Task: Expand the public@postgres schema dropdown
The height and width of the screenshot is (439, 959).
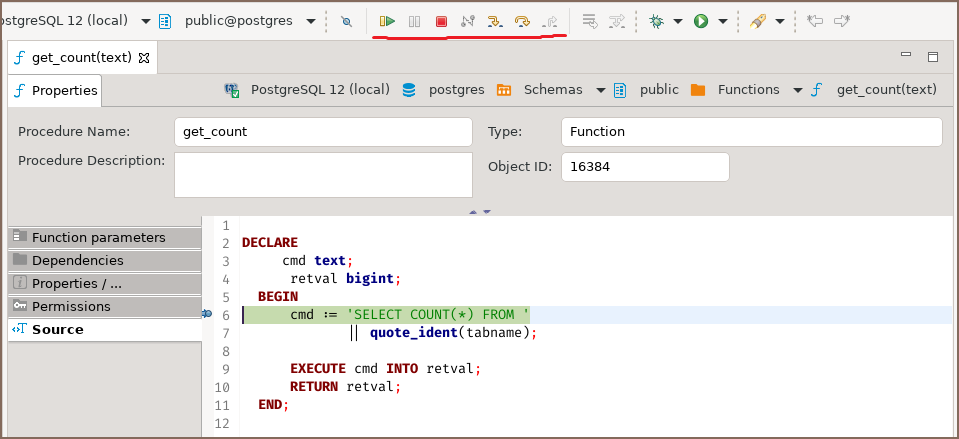Action: [312, 21]
